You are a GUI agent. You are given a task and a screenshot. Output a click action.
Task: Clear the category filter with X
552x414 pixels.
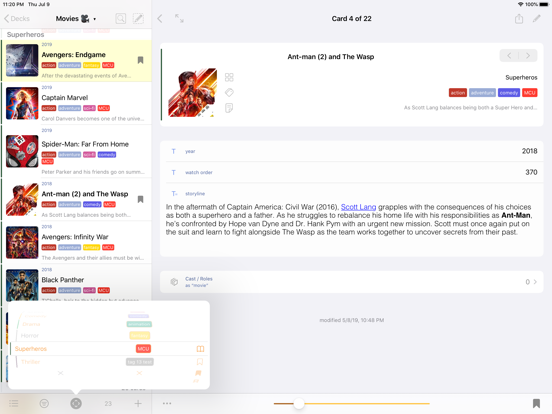[61, 373]
